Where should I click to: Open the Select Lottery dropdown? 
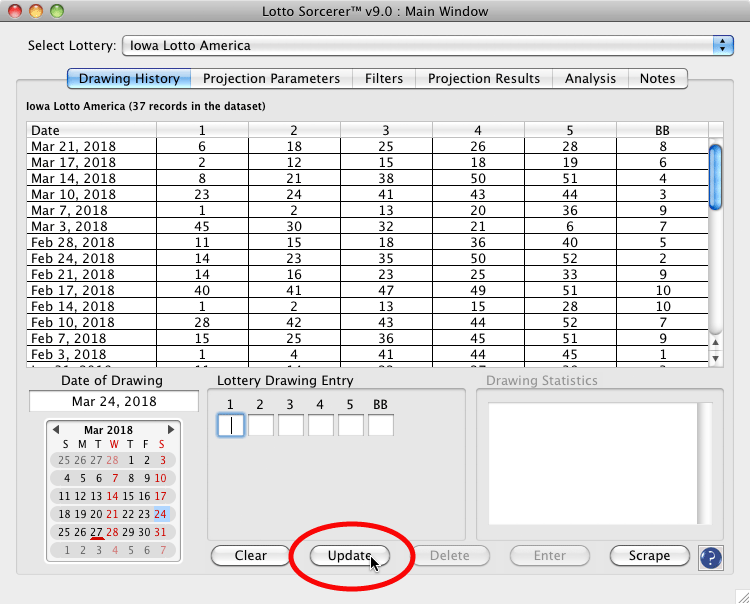(x=428, y=45)
